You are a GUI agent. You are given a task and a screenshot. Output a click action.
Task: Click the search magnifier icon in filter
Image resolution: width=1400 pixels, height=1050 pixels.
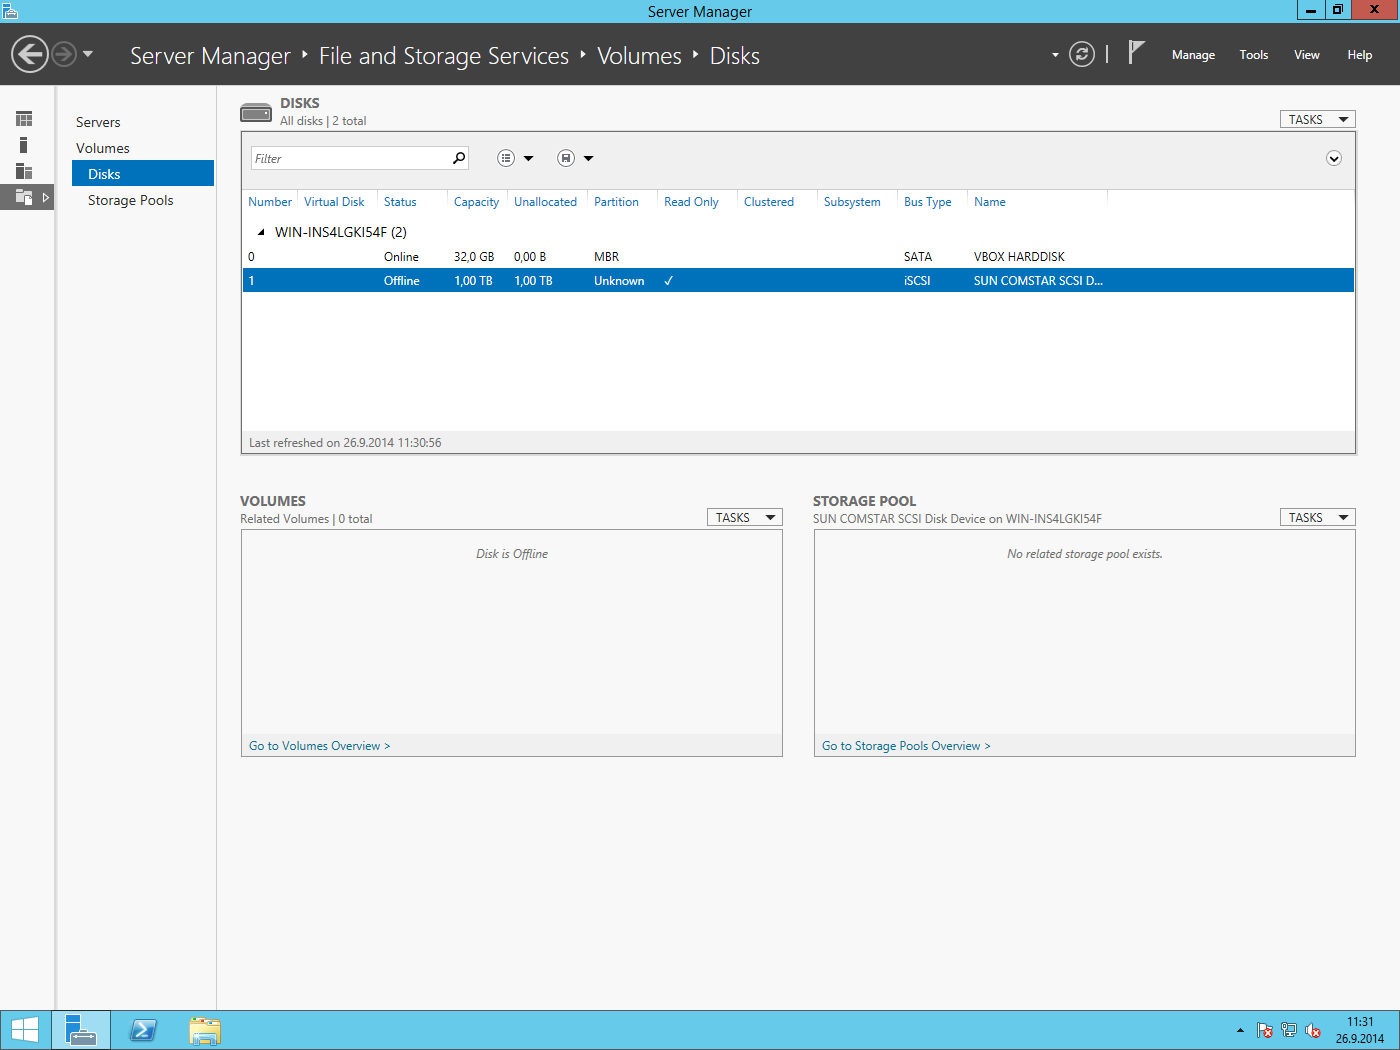pos(459,158)
